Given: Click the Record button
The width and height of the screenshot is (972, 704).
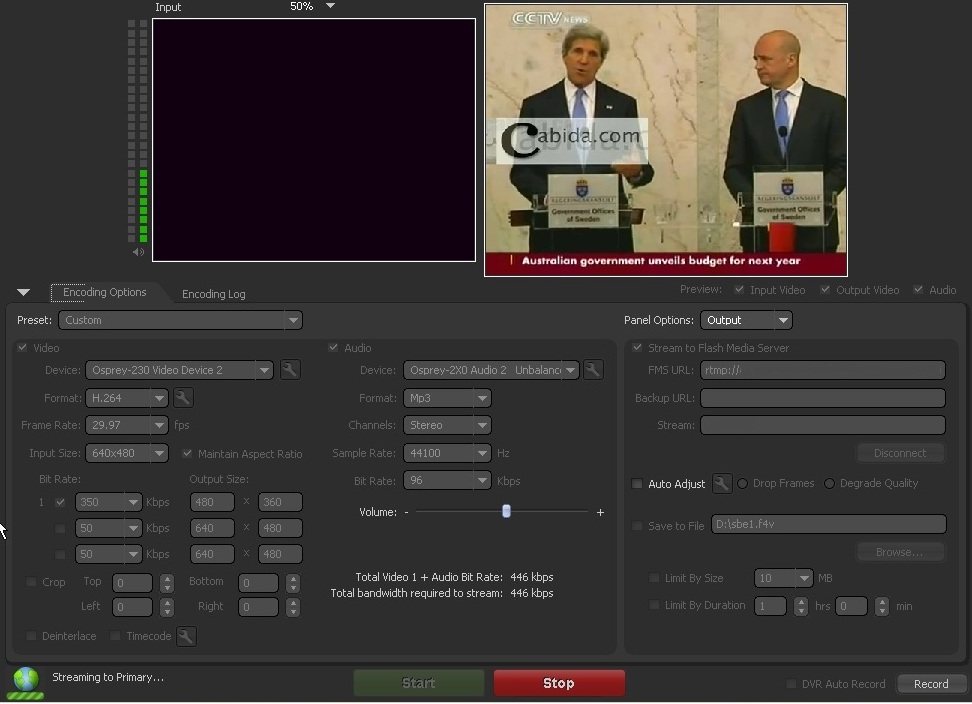Looking at the screenshot, I should click(930, 684).
